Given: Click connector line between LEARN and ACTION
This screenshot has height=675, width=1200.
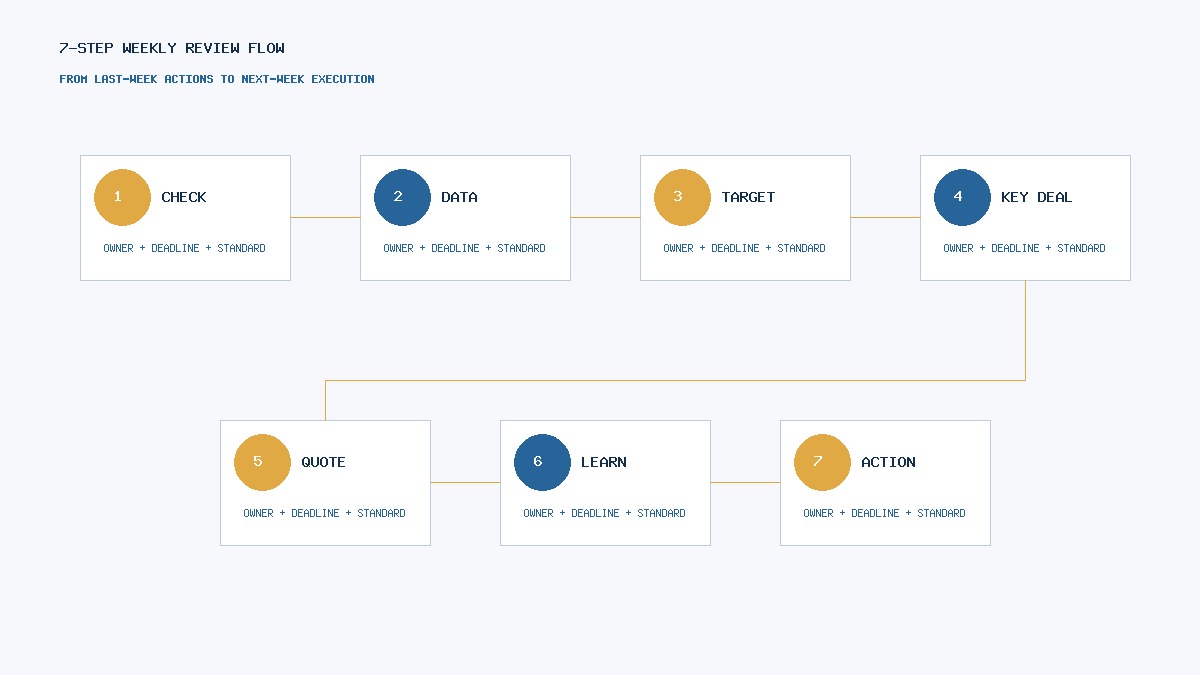Looking at the screenshot, I should (x=745, y=482).
